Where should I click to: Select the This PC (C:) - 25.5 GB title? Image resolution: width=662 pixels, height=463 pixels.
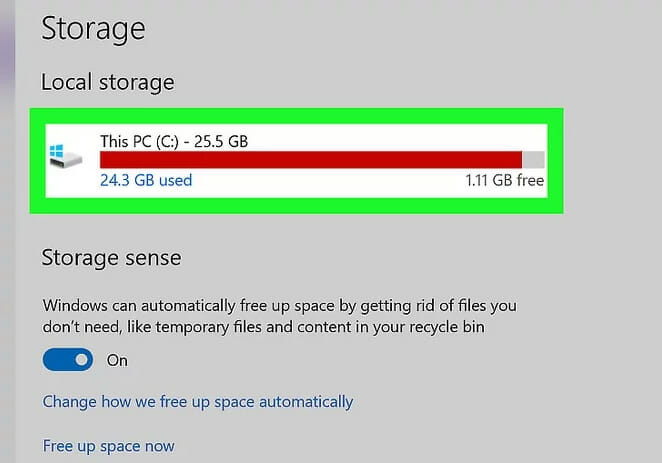(174, 141)
